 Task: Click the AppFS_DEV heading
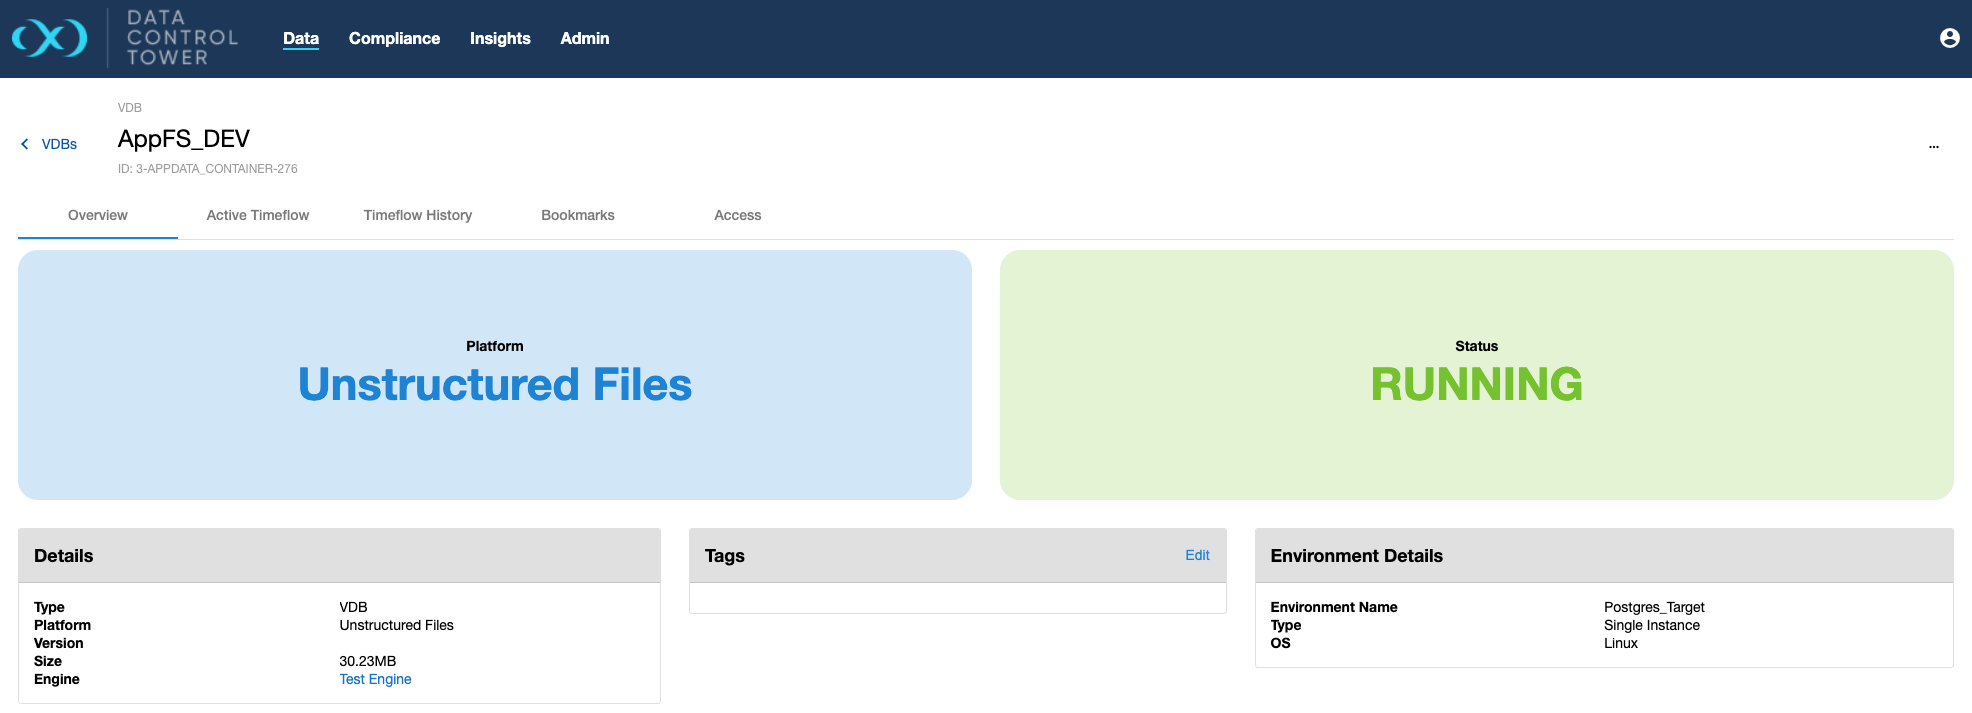click(184, 139)
